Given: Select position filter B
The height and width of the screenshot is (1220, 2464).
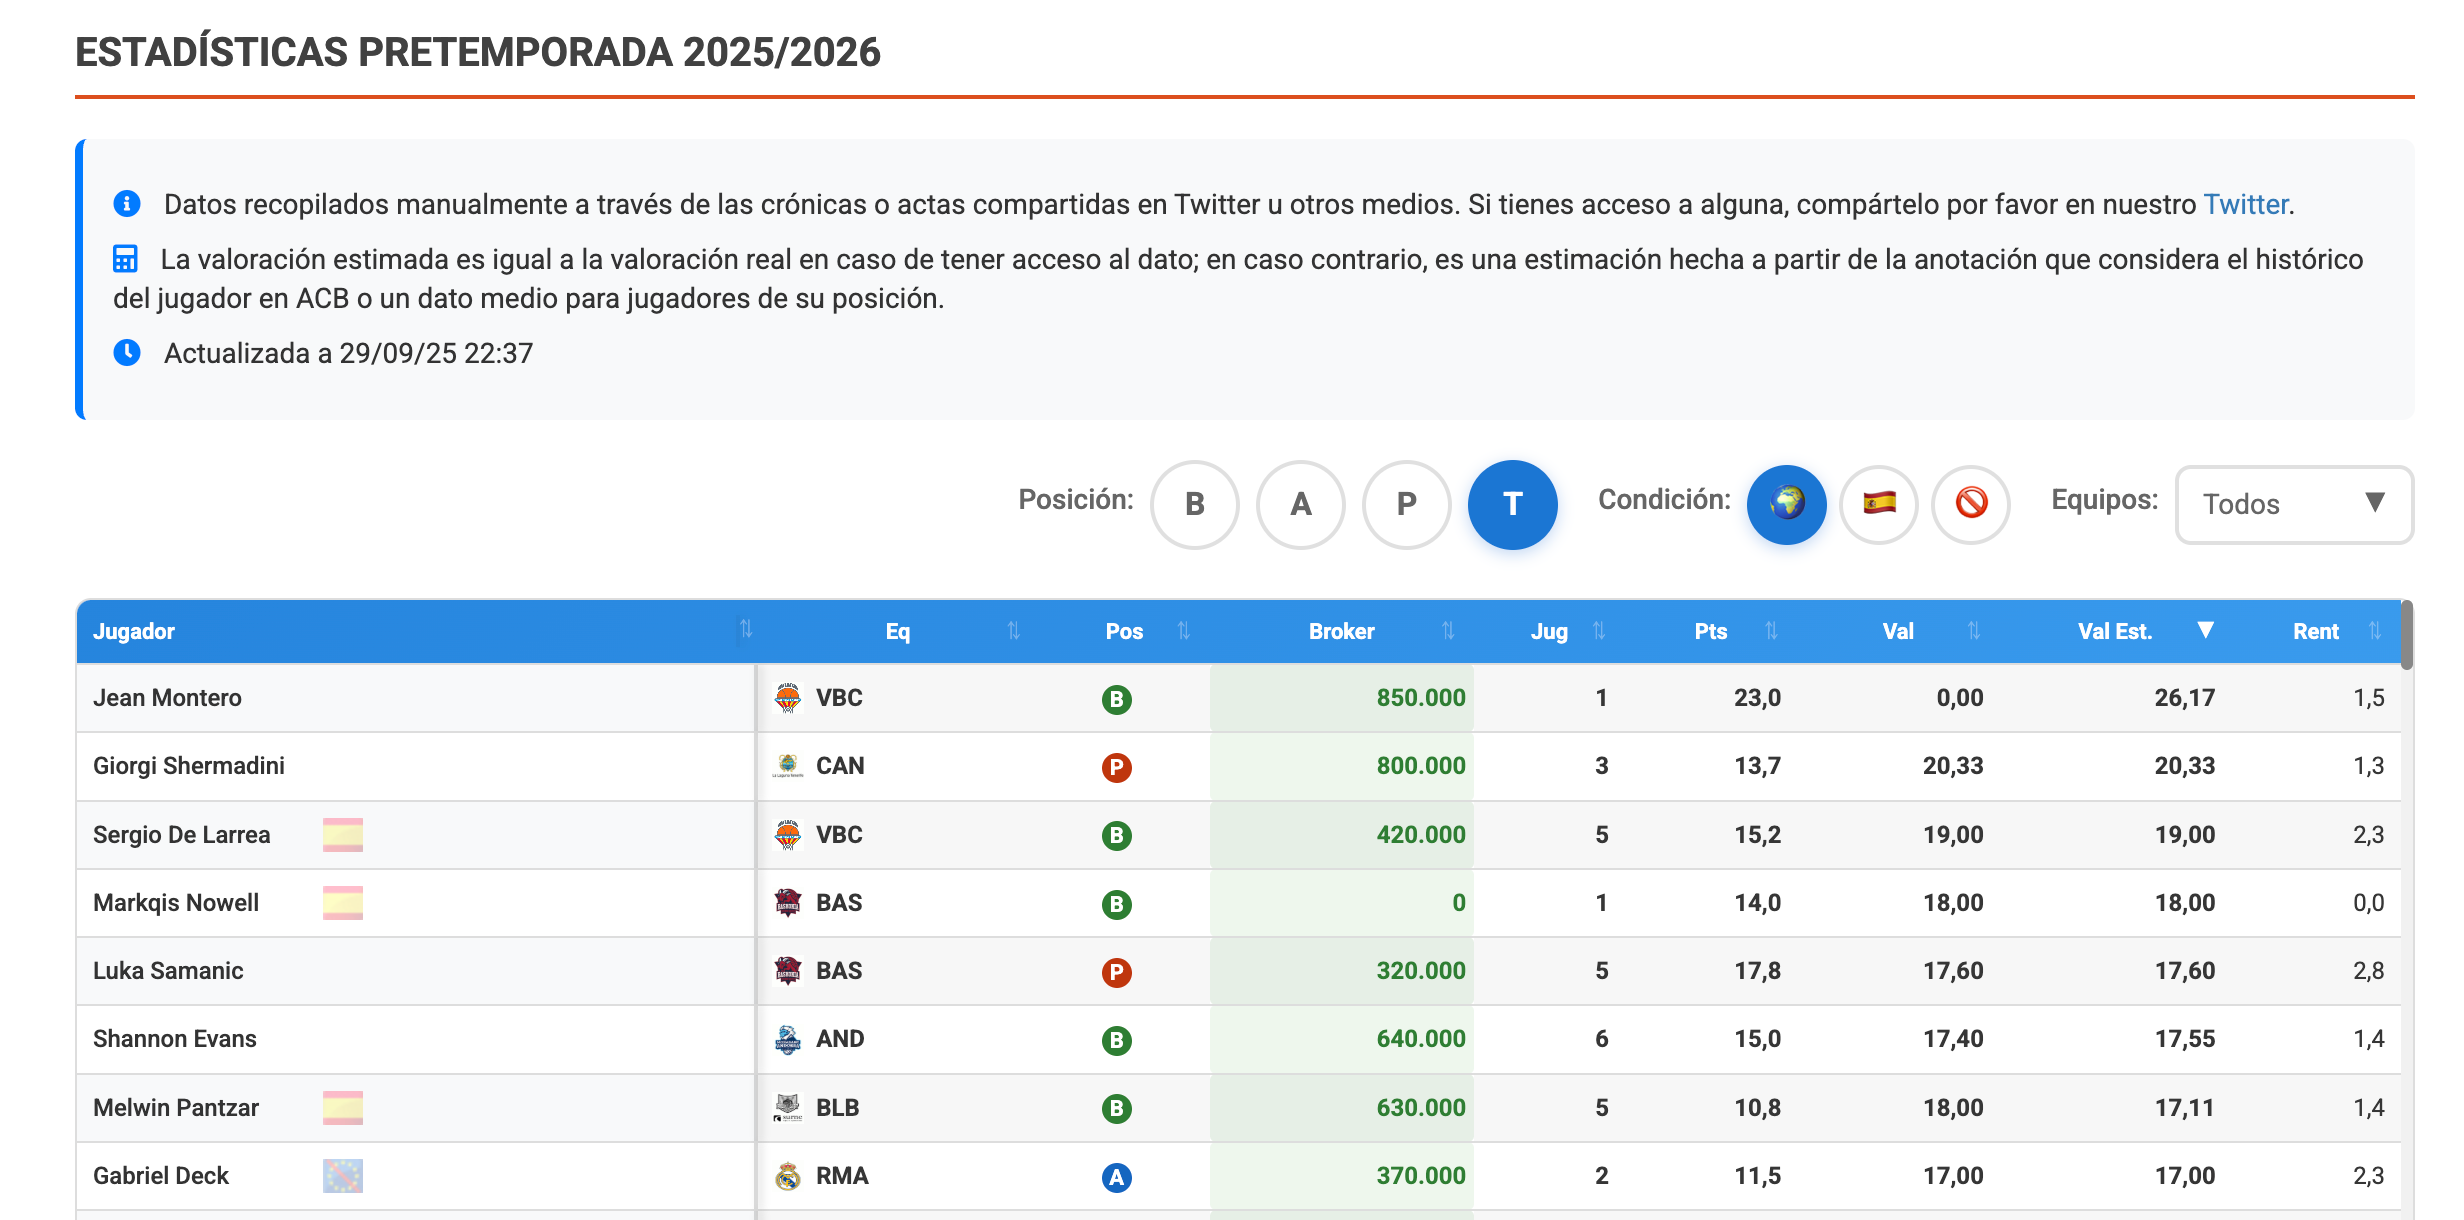Looking at the screenshot, I should pyautogui.click(x=1194, y=504).
